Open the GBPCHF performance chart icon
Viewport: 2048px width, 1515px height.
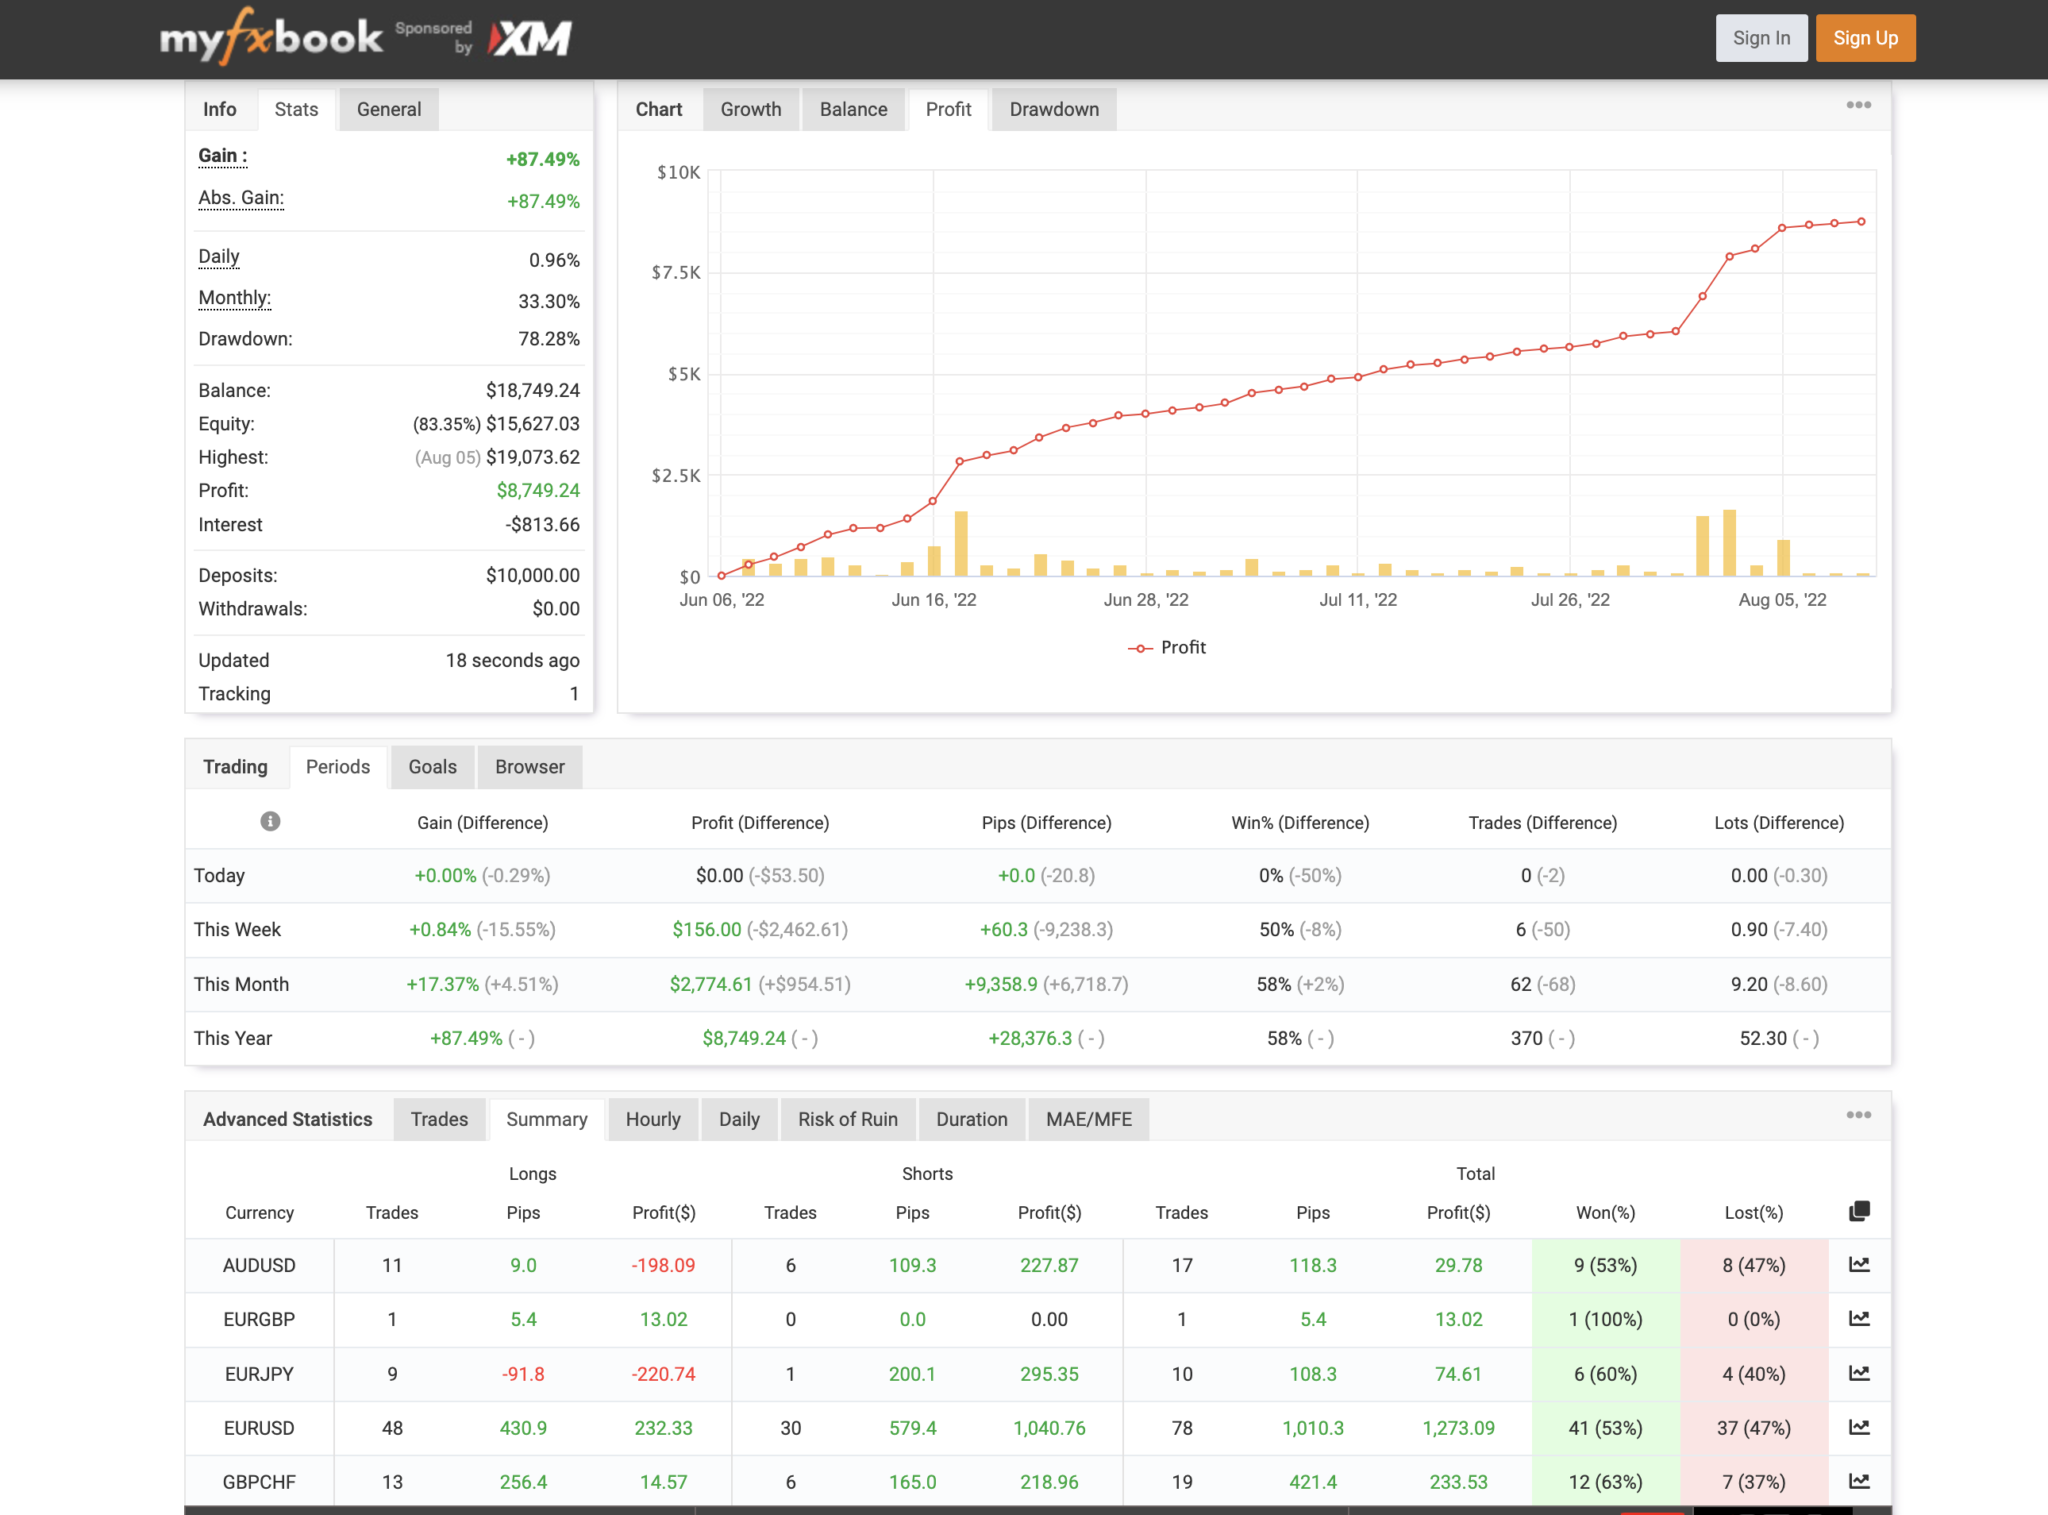[x=1859, y=1481]
